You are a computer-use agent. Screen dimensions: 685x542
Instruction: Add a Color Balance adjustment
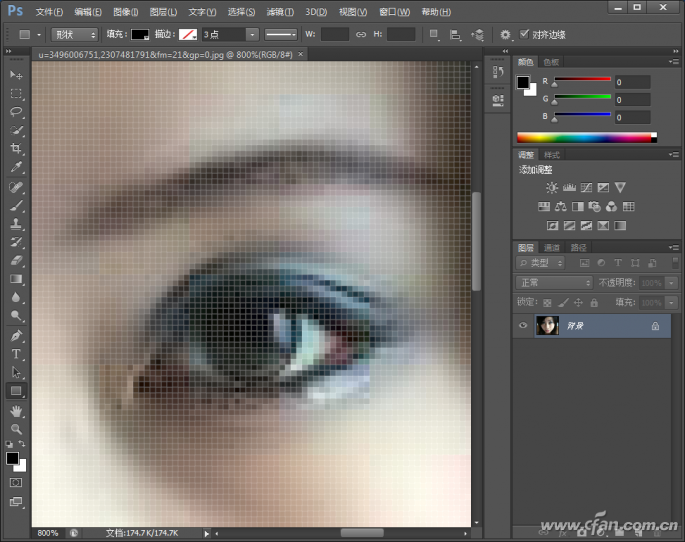560,207
